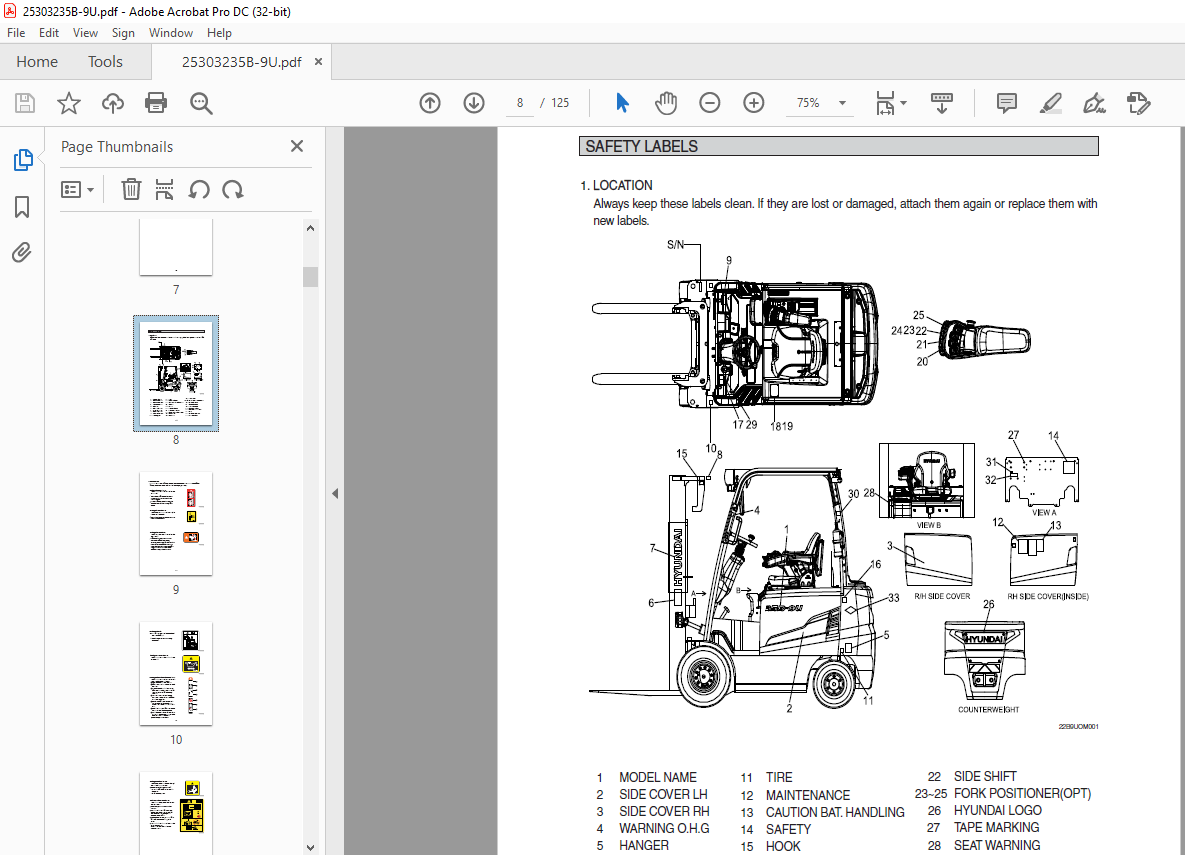Go to previous page arrow
Image resolution: width=1185 pixels, height=855 pixels.
(430, 103)
